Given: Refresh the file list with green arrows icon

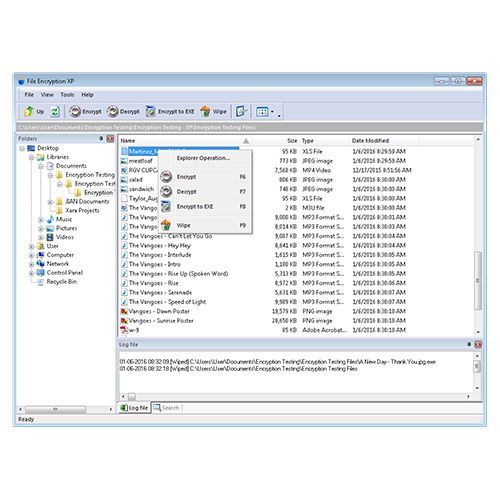Looking at the screenshot, I should pyautogui.click(x=55, y=111).
